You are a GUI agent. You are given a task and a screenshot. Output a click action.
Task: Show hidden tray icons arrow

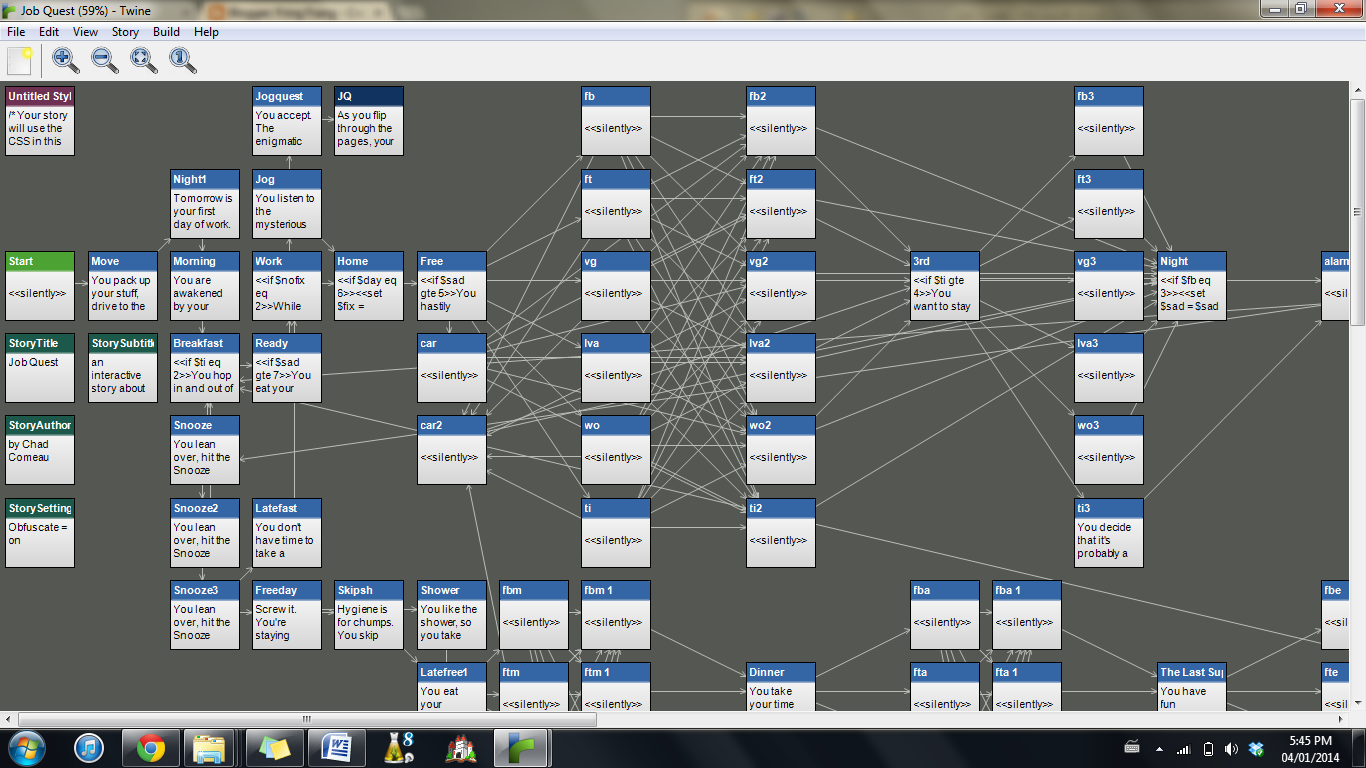pyautogui.click(x=1159, y=749)
